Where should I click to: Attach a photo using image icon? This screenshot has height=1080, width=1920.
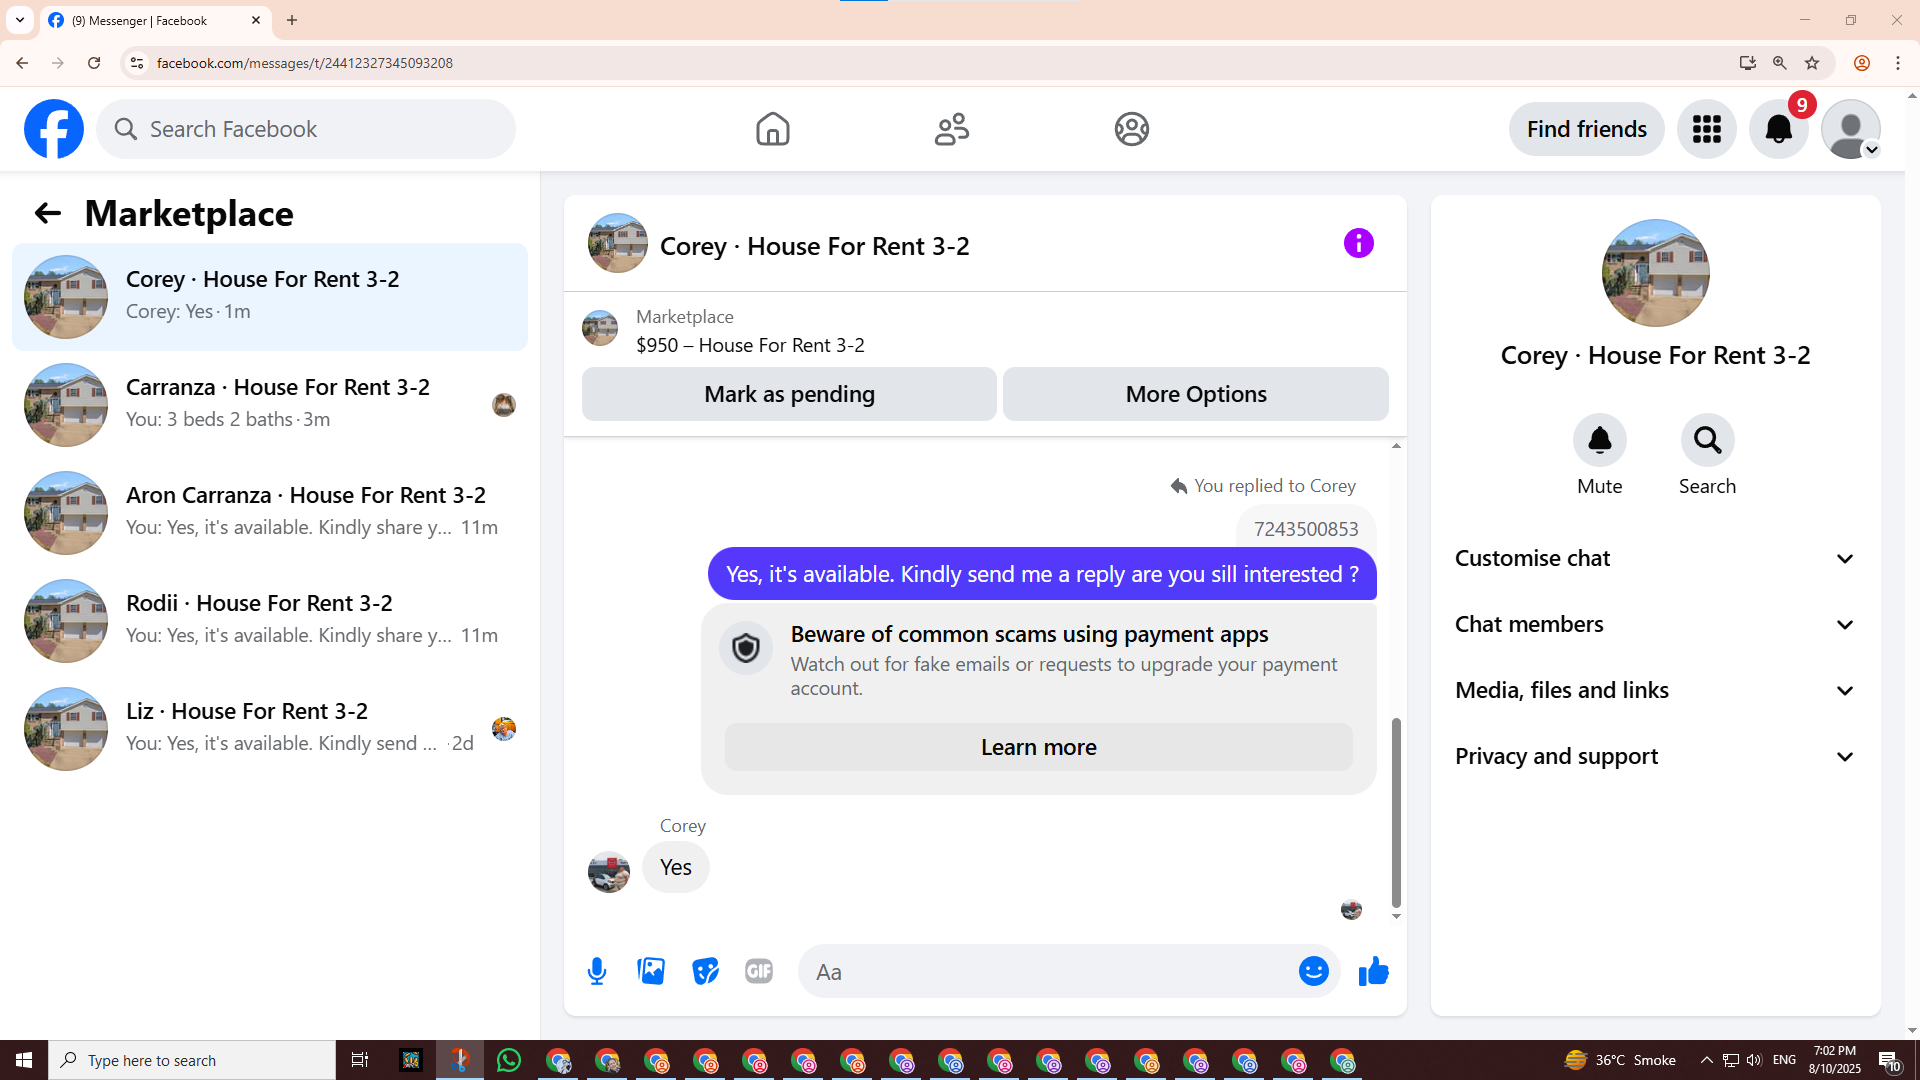[x=651, y=971]
